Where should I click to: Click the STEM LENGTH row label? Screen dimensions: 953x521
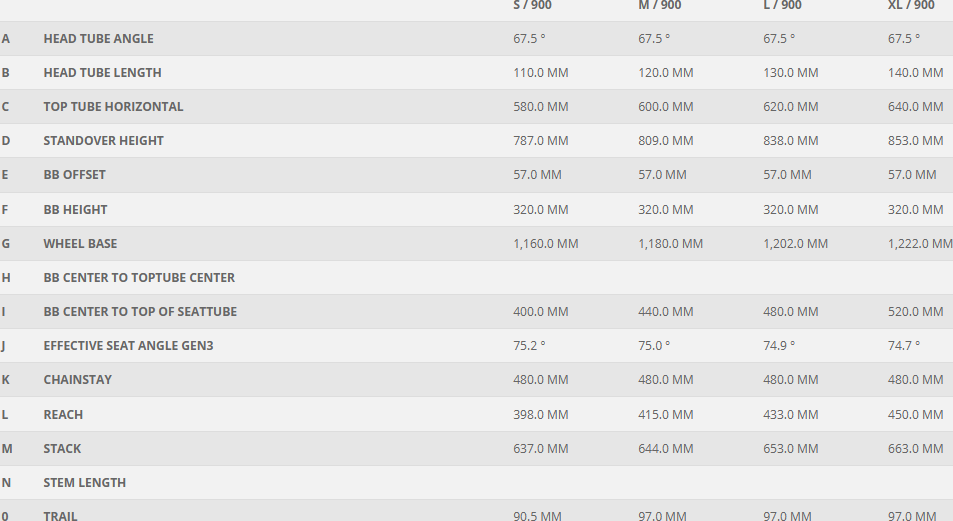tap(84, 483)
